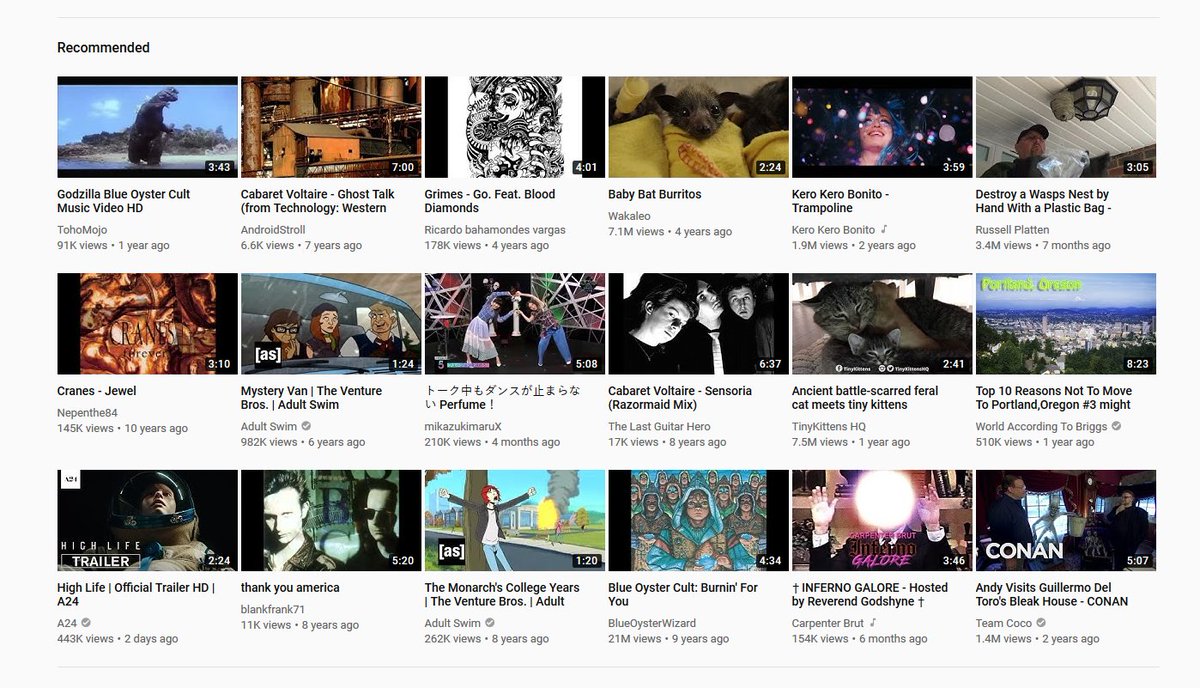Viewport: 1200px width, 688px height.
Task: Click the Destroy a Wasps Nest title
Action: pyautogui.click(x=1043, y=201)
